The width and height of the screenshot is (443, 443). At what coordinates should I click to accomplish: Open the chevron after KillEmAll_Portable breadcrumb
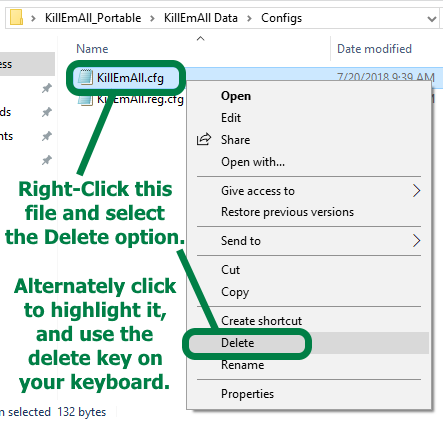(152, 18)
